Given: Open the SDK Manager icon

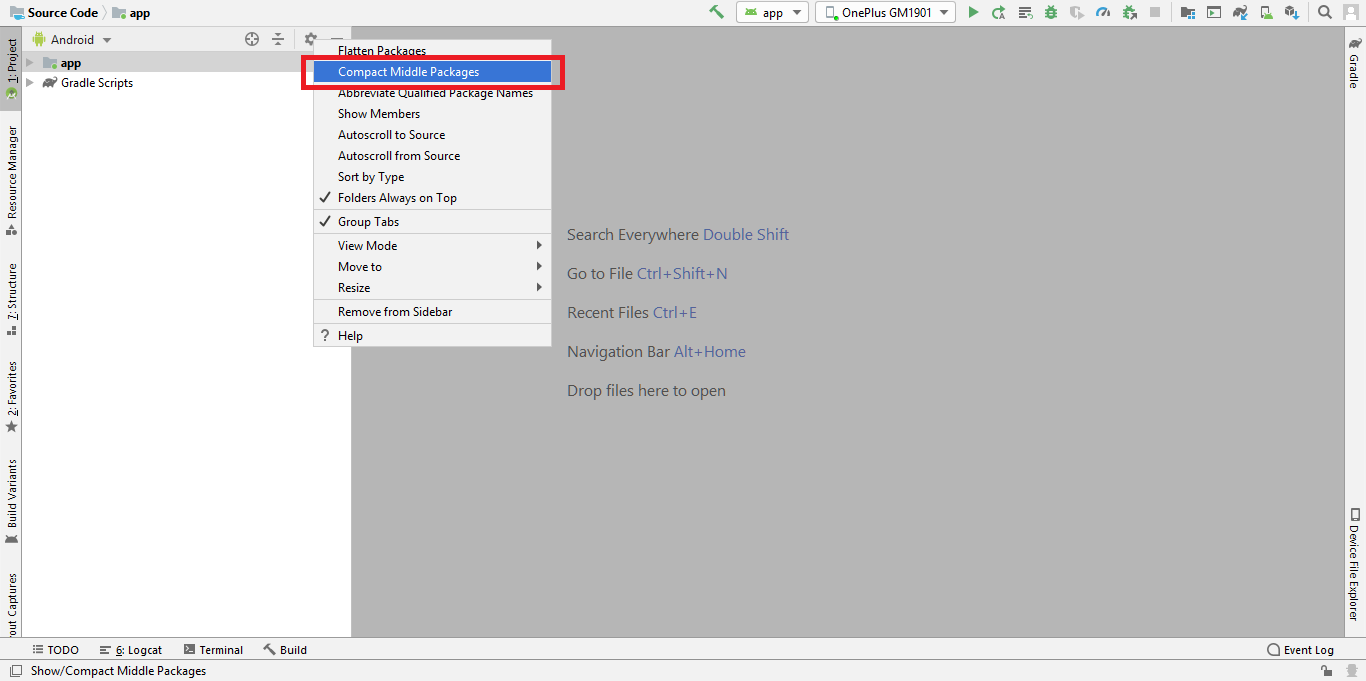Looking at the screenshot, I should point(1291,12).
